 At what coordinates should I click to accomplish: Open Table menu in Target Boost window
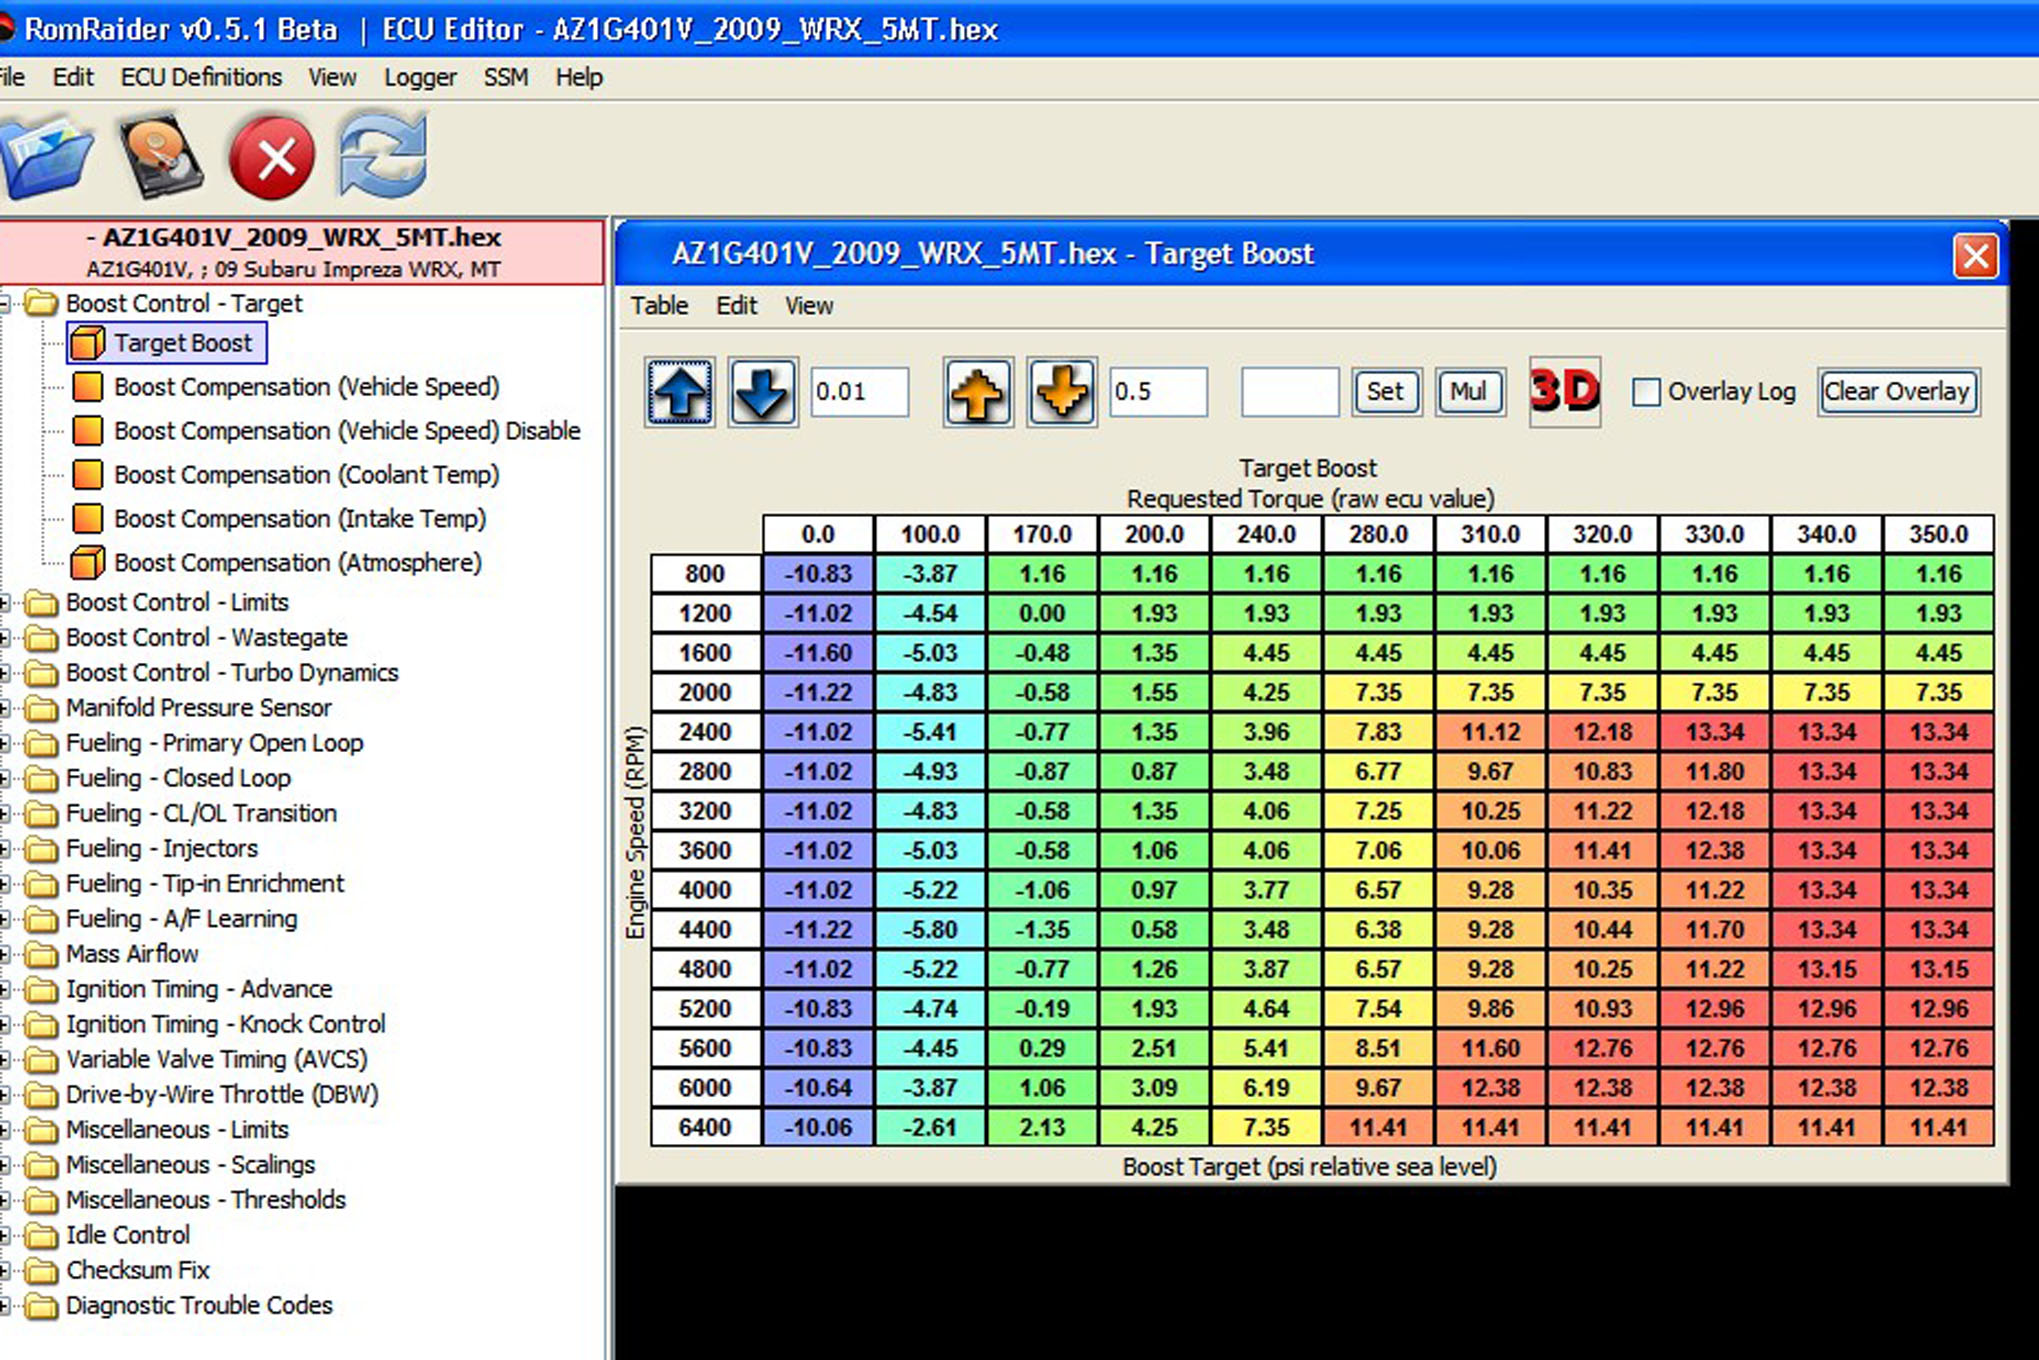659,306
